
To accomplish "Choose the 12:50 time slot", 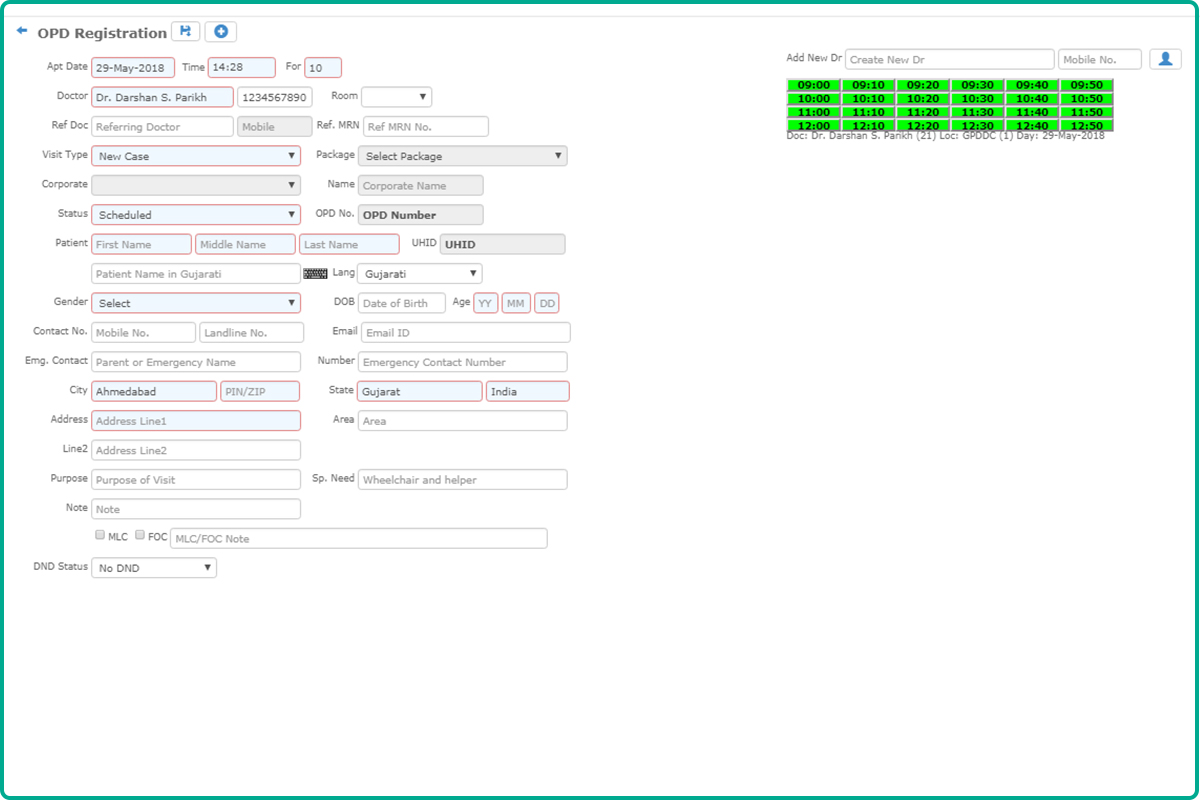I will [x=1086, y=126].
